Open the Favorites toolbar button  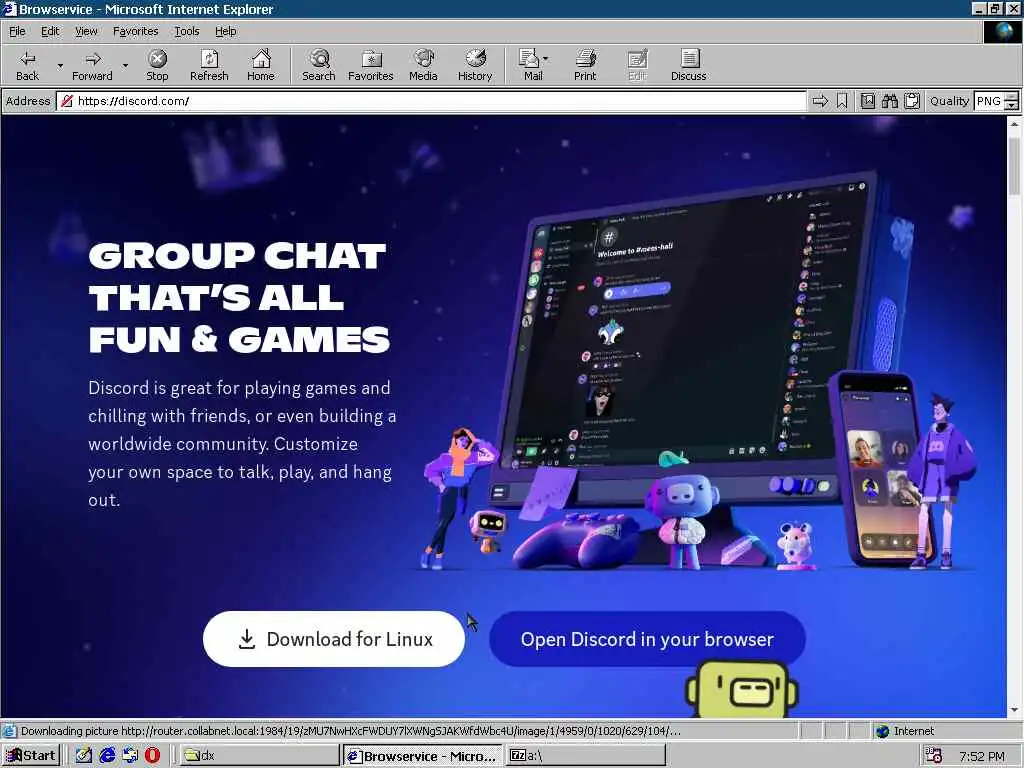pyautogui.click(x=371, y=65)
